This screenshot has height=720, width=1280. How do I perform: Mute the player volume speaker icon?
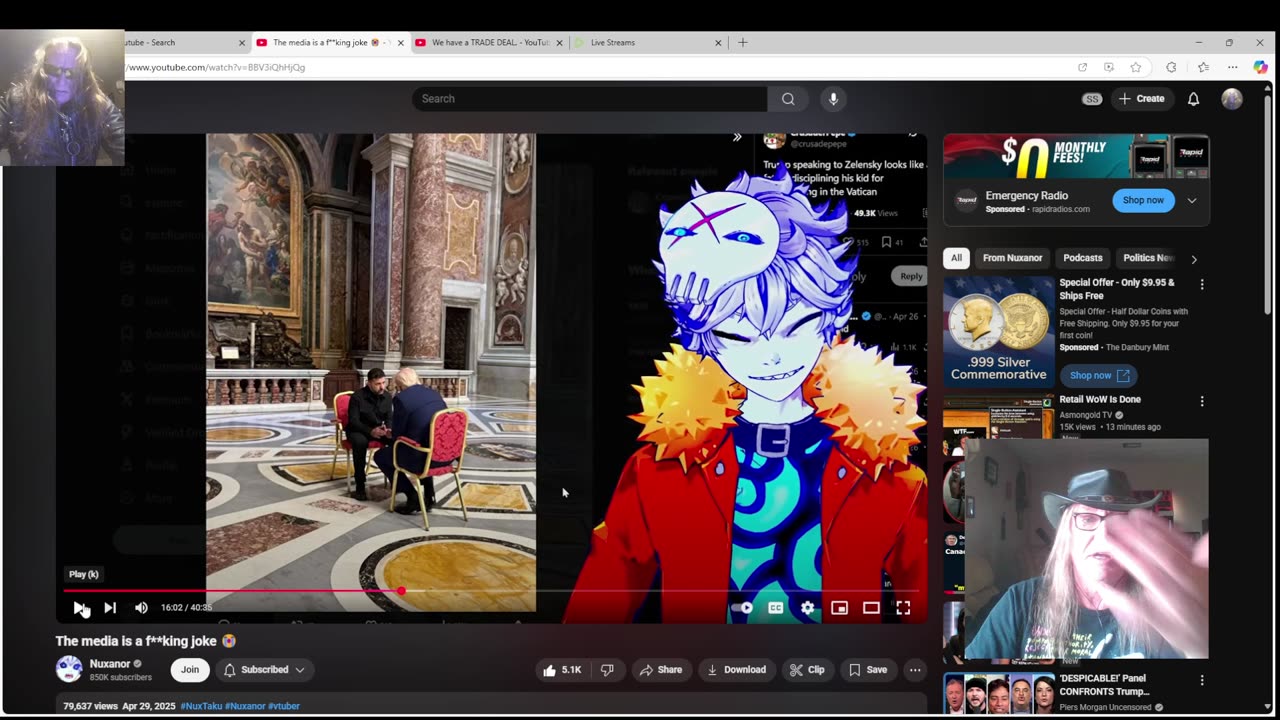(x=141, y=607)
